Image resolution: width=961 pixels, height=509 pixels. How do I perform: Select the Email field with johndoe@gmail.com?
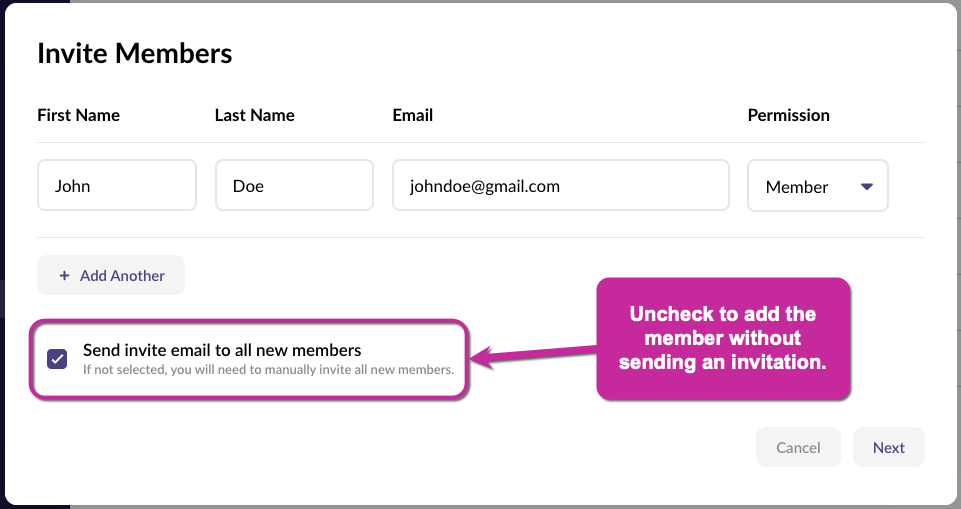click(560, 186)
